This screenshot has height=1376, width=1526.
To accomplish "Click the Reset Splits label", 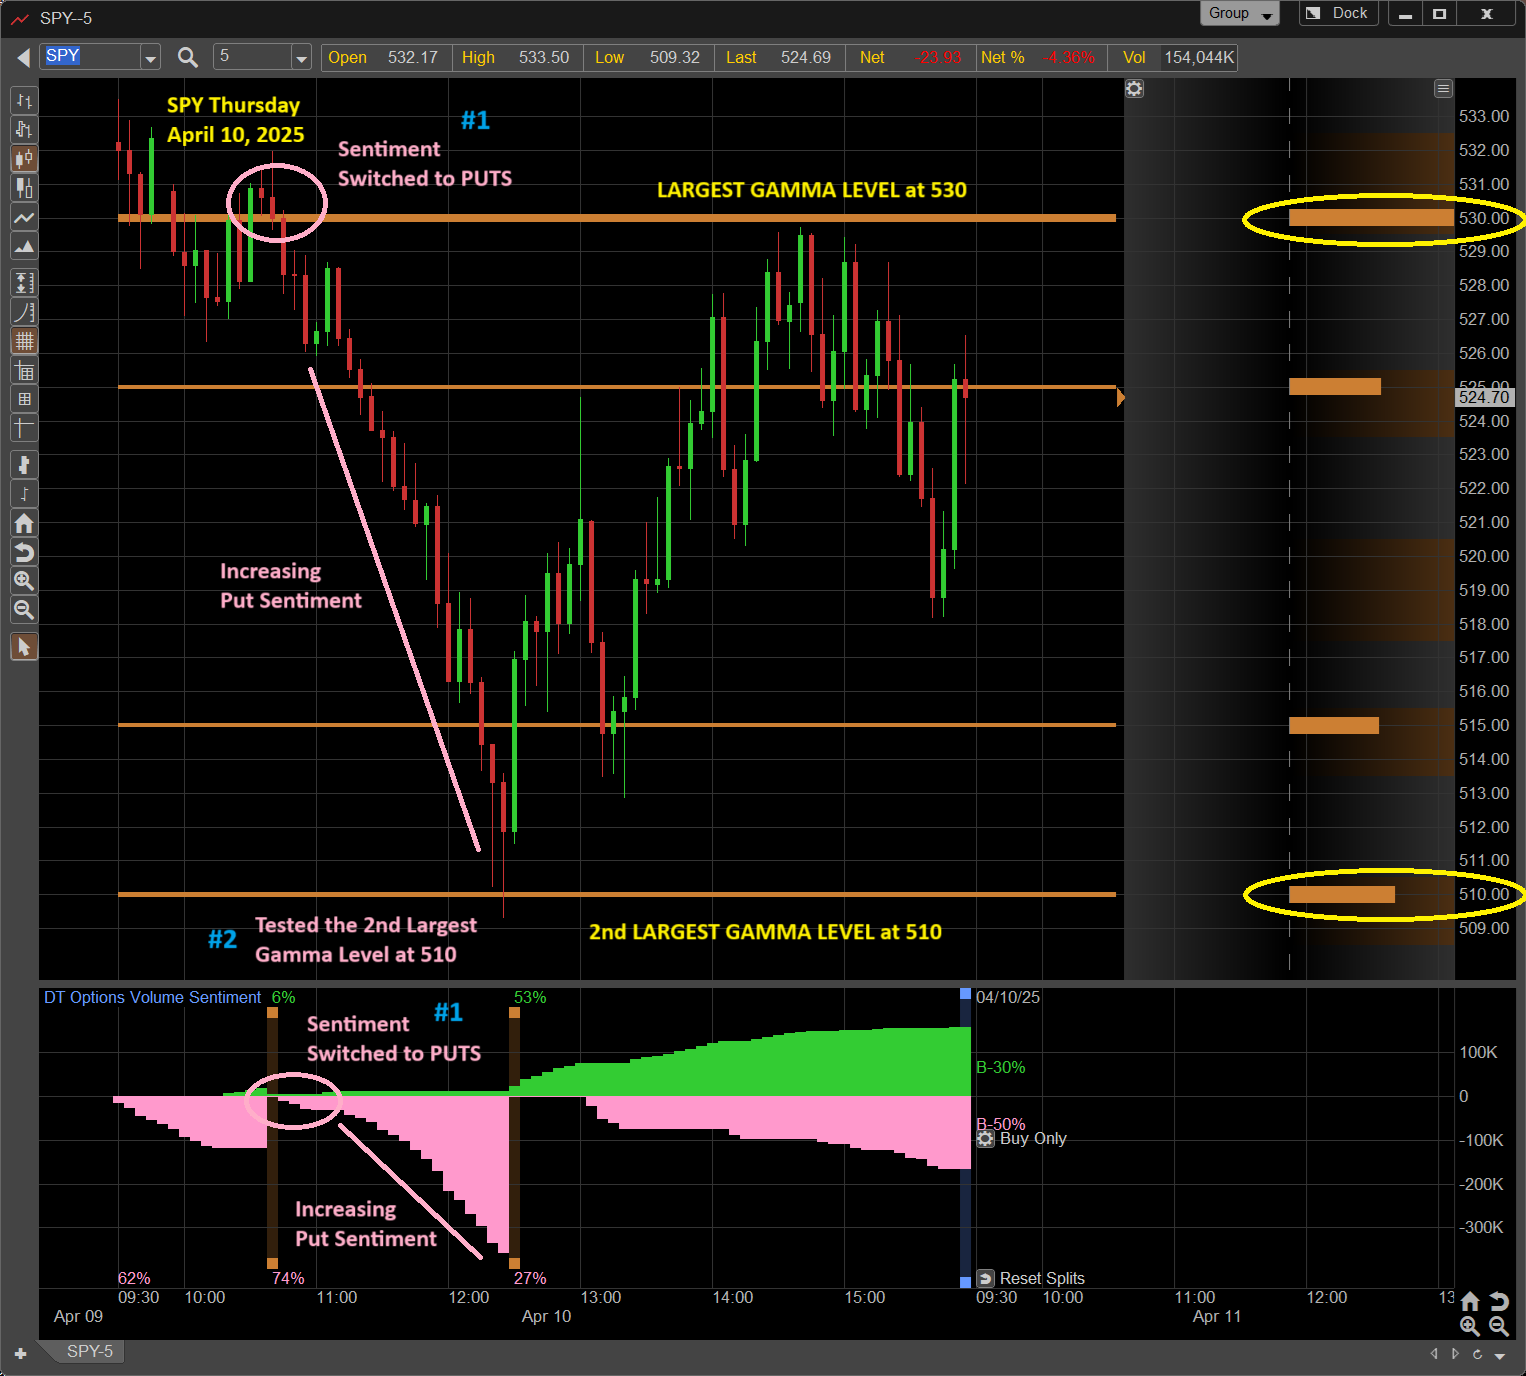I will 1042,1278.
